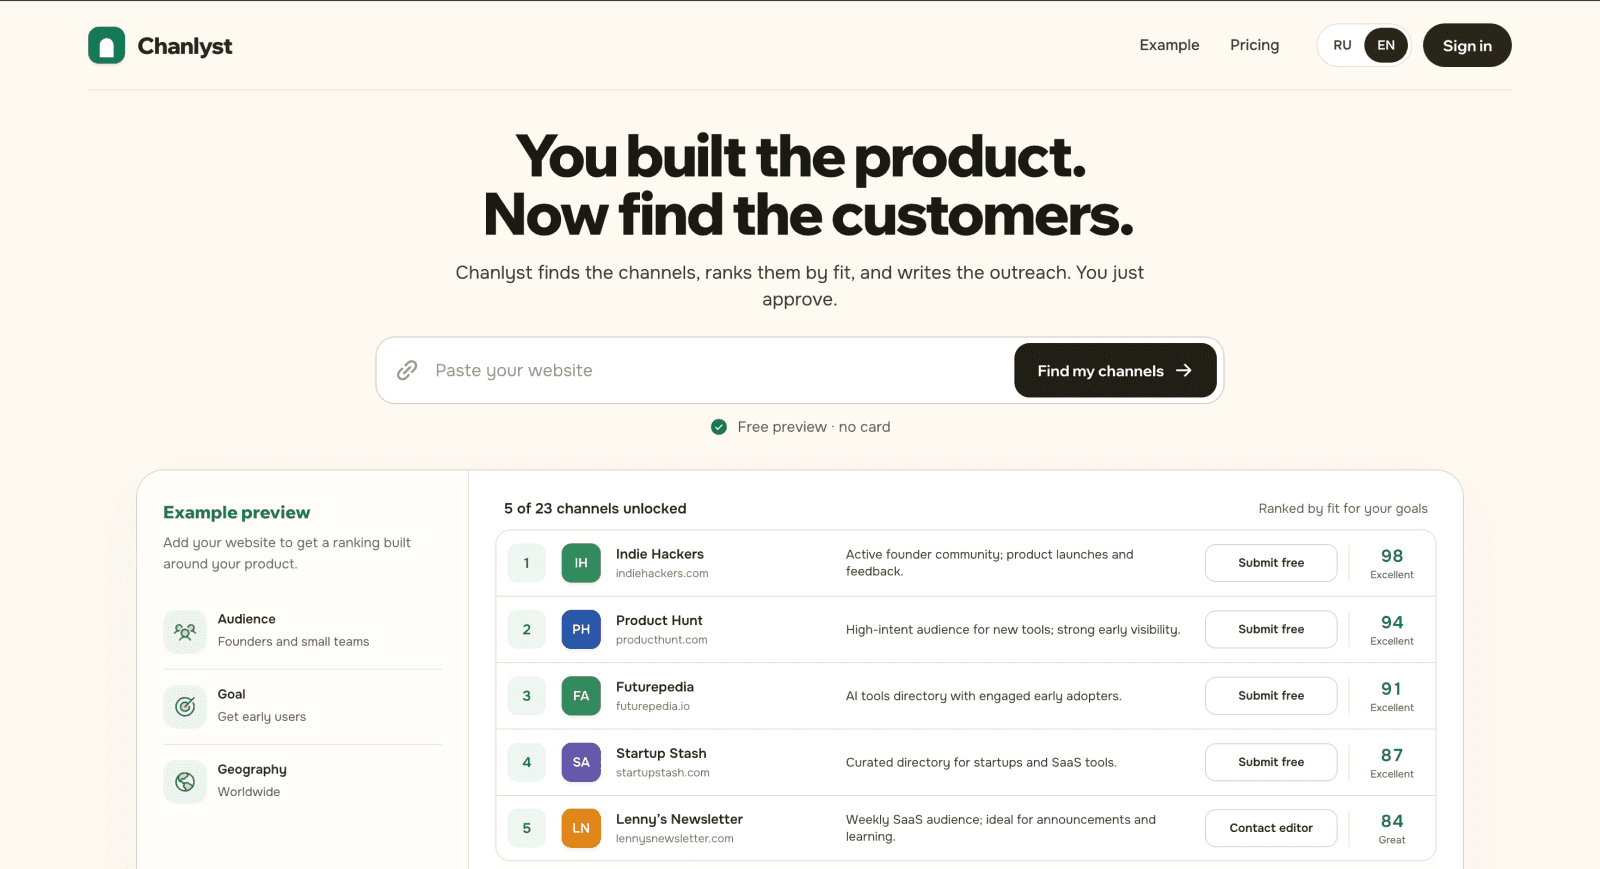Image resolution: width=1600 pixels, height=869 pixels.
Task: Click the indiehackers.com URL text
Action: [662, 574]
